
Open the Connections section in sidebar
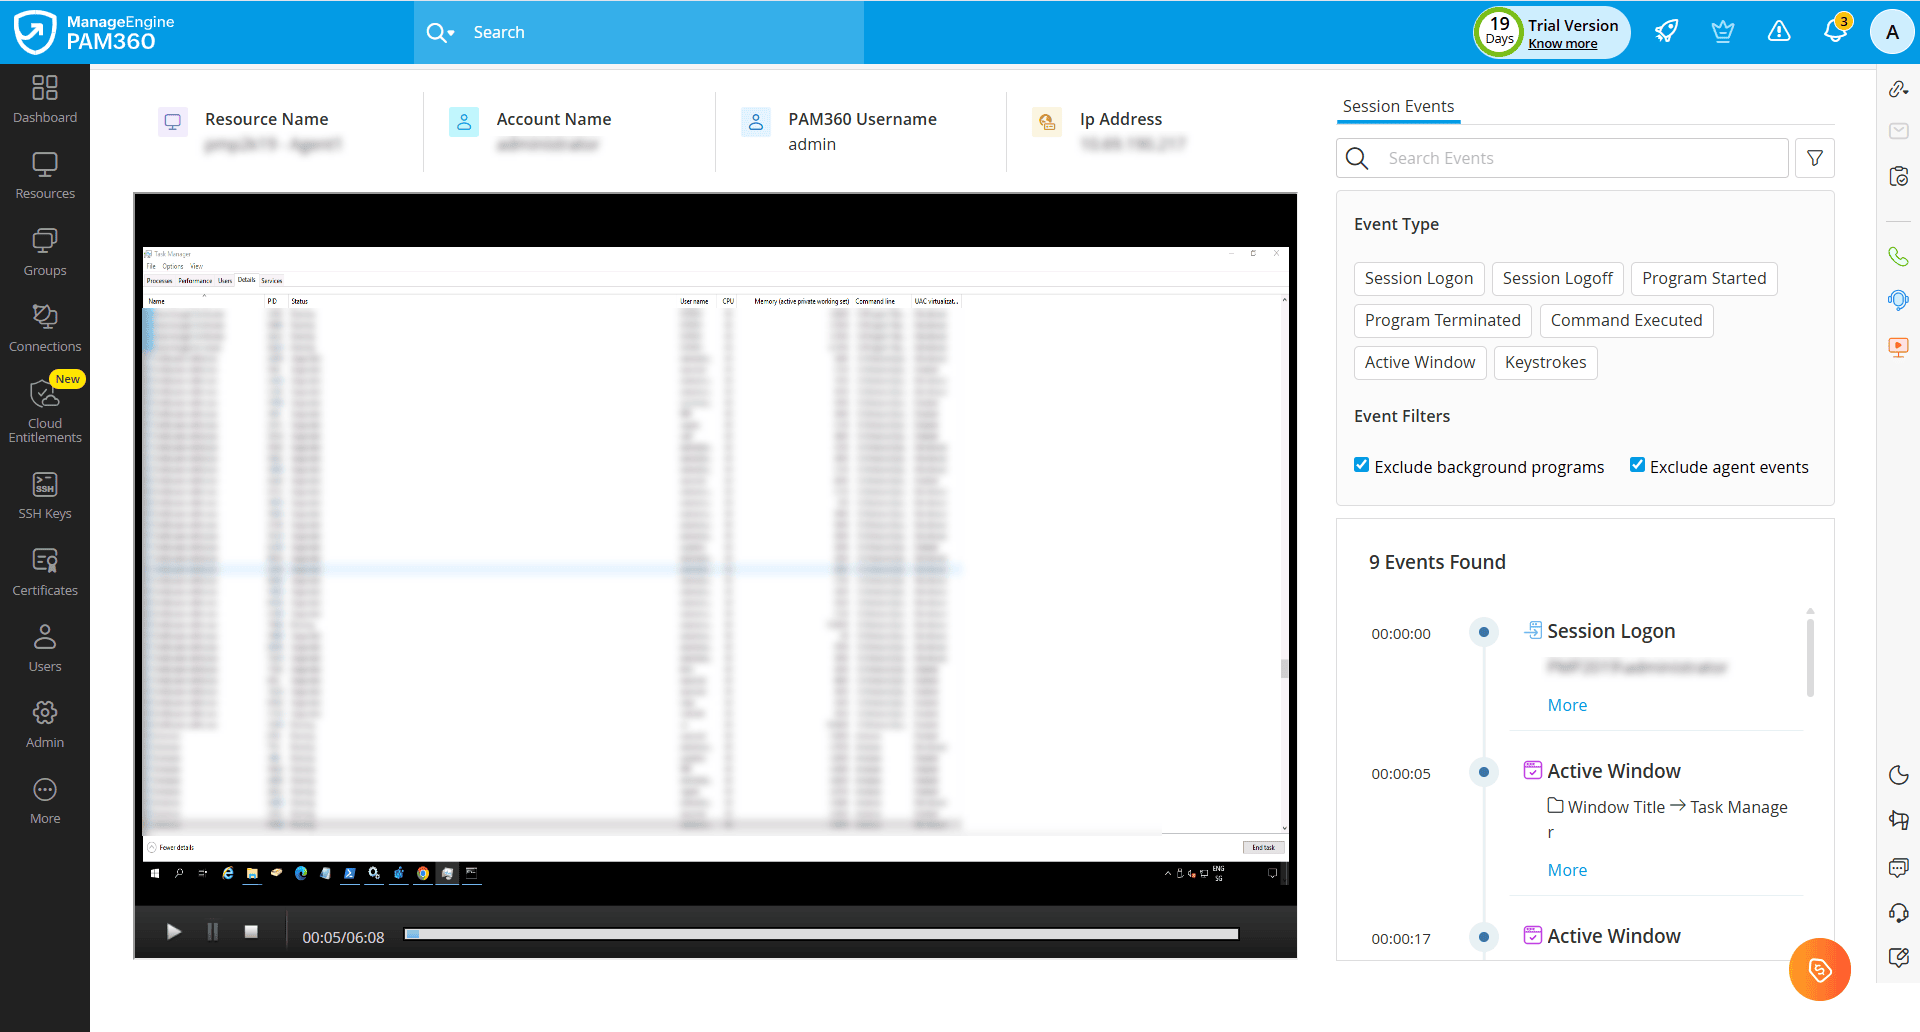(x=45, y=325)
